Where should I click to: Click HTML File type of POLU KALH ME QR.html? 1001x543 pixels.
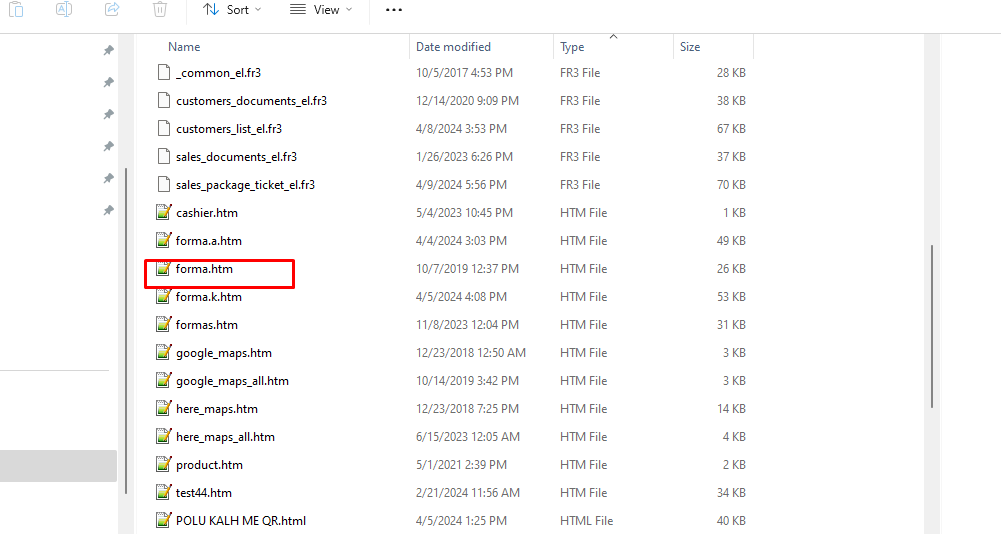point(587,521)
